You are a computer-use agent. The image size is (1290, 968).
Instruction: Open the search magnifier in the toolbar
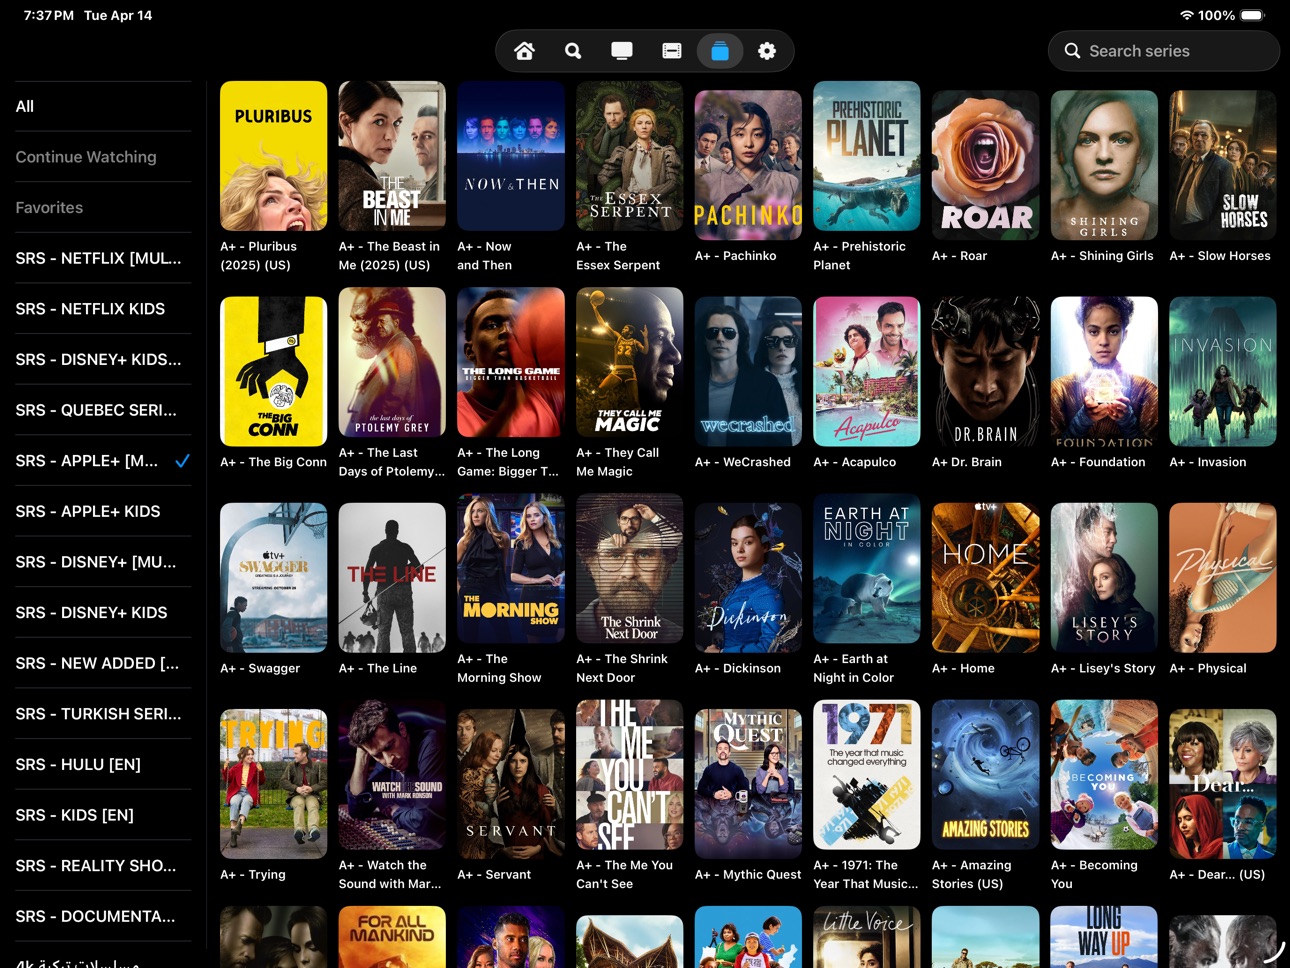point(573,51)
